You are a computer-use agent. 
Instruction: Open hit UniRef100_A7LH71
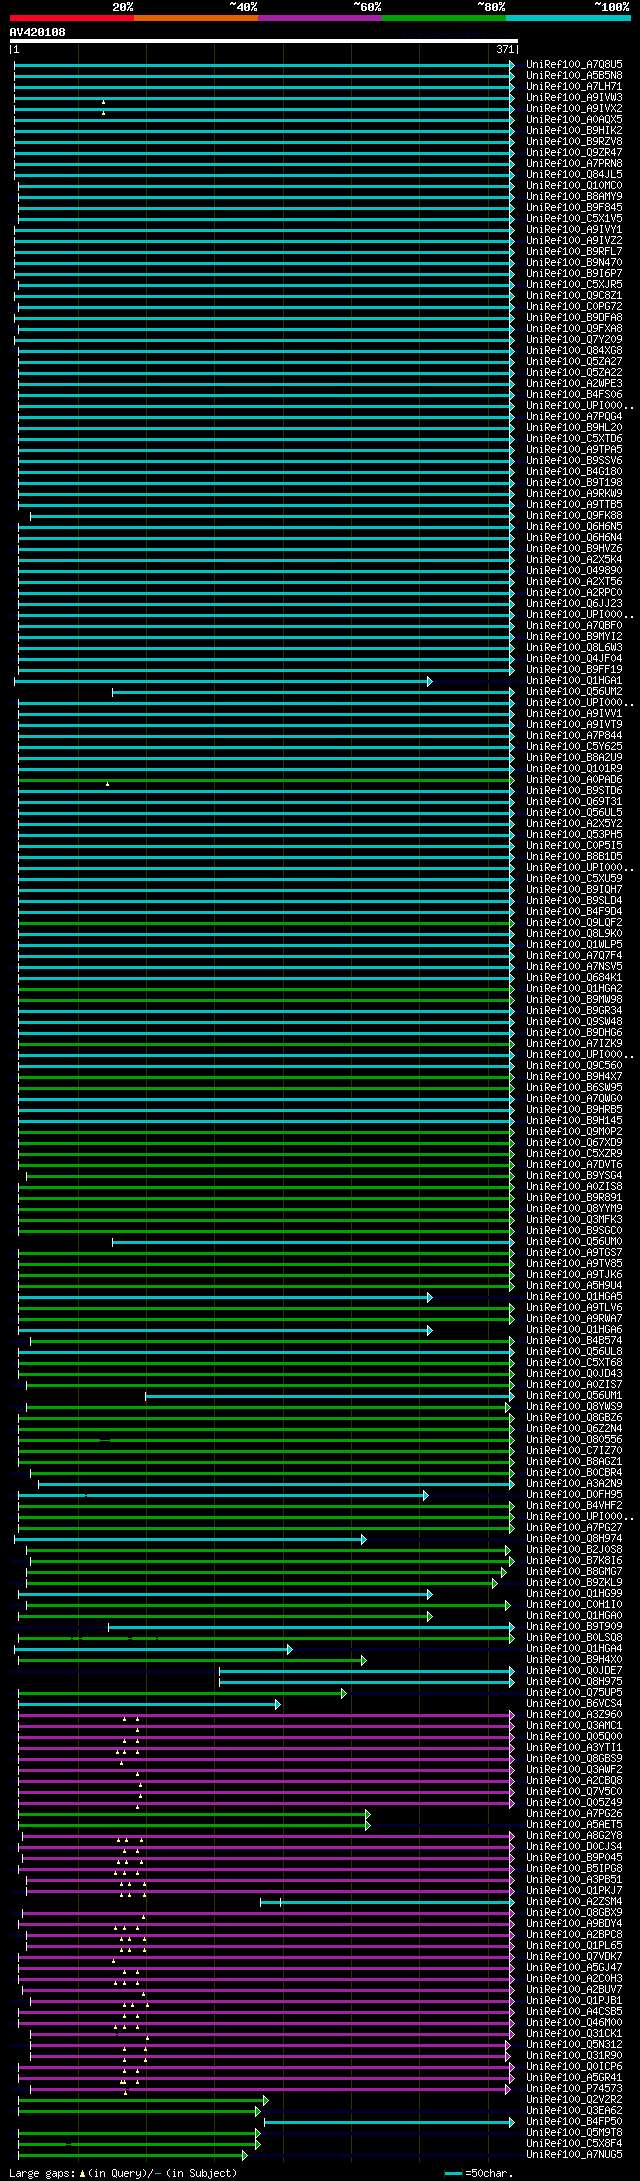574,86
